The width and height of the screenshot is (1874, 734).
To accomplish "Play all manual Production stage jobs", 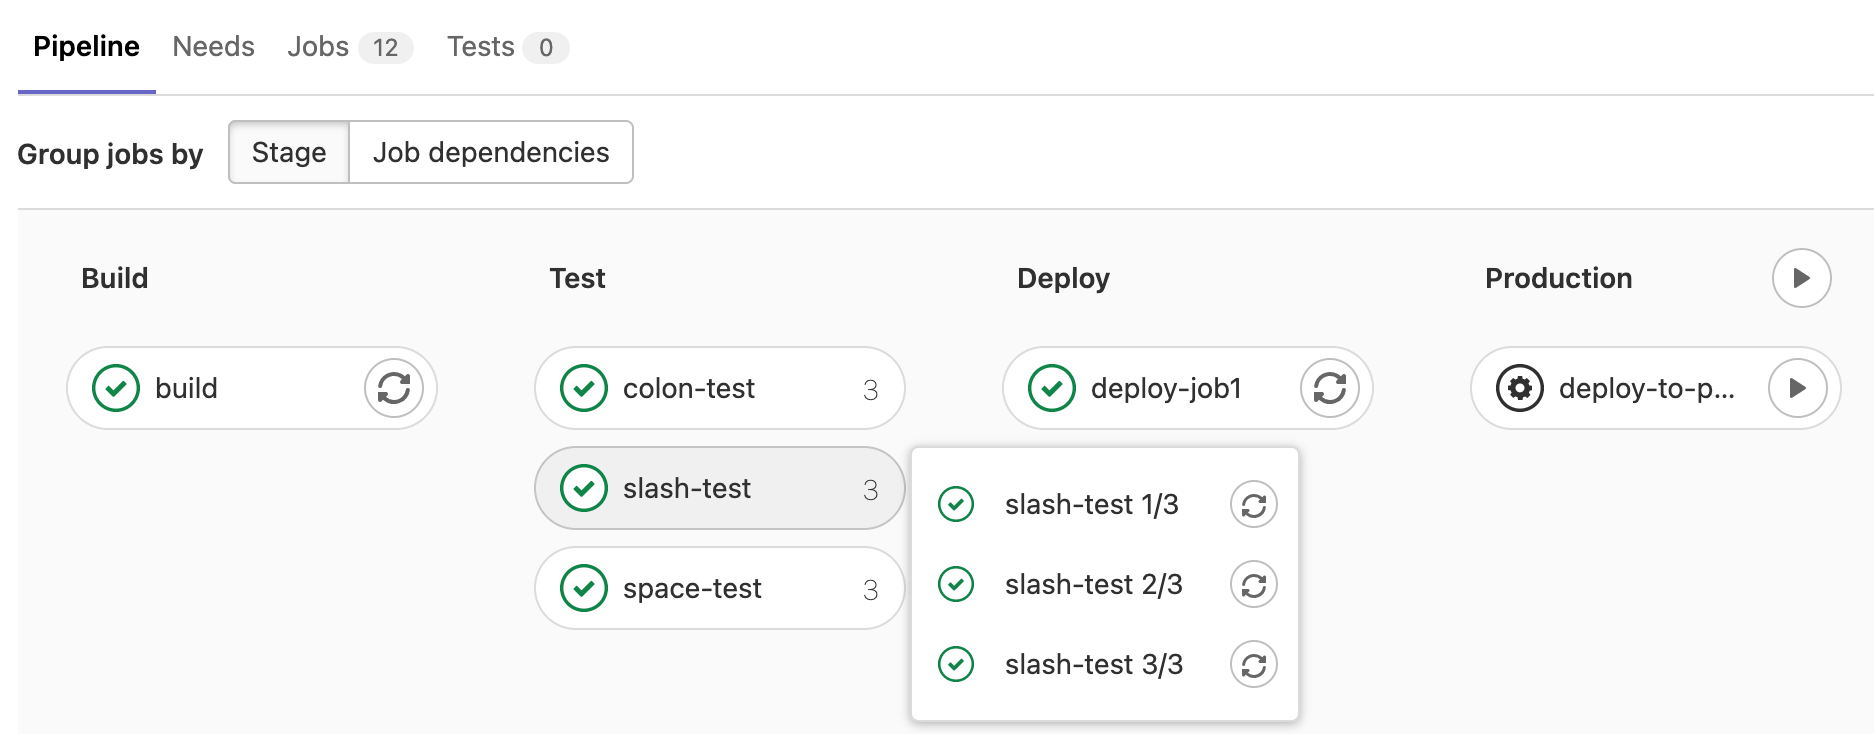I will click(1801, 278).
